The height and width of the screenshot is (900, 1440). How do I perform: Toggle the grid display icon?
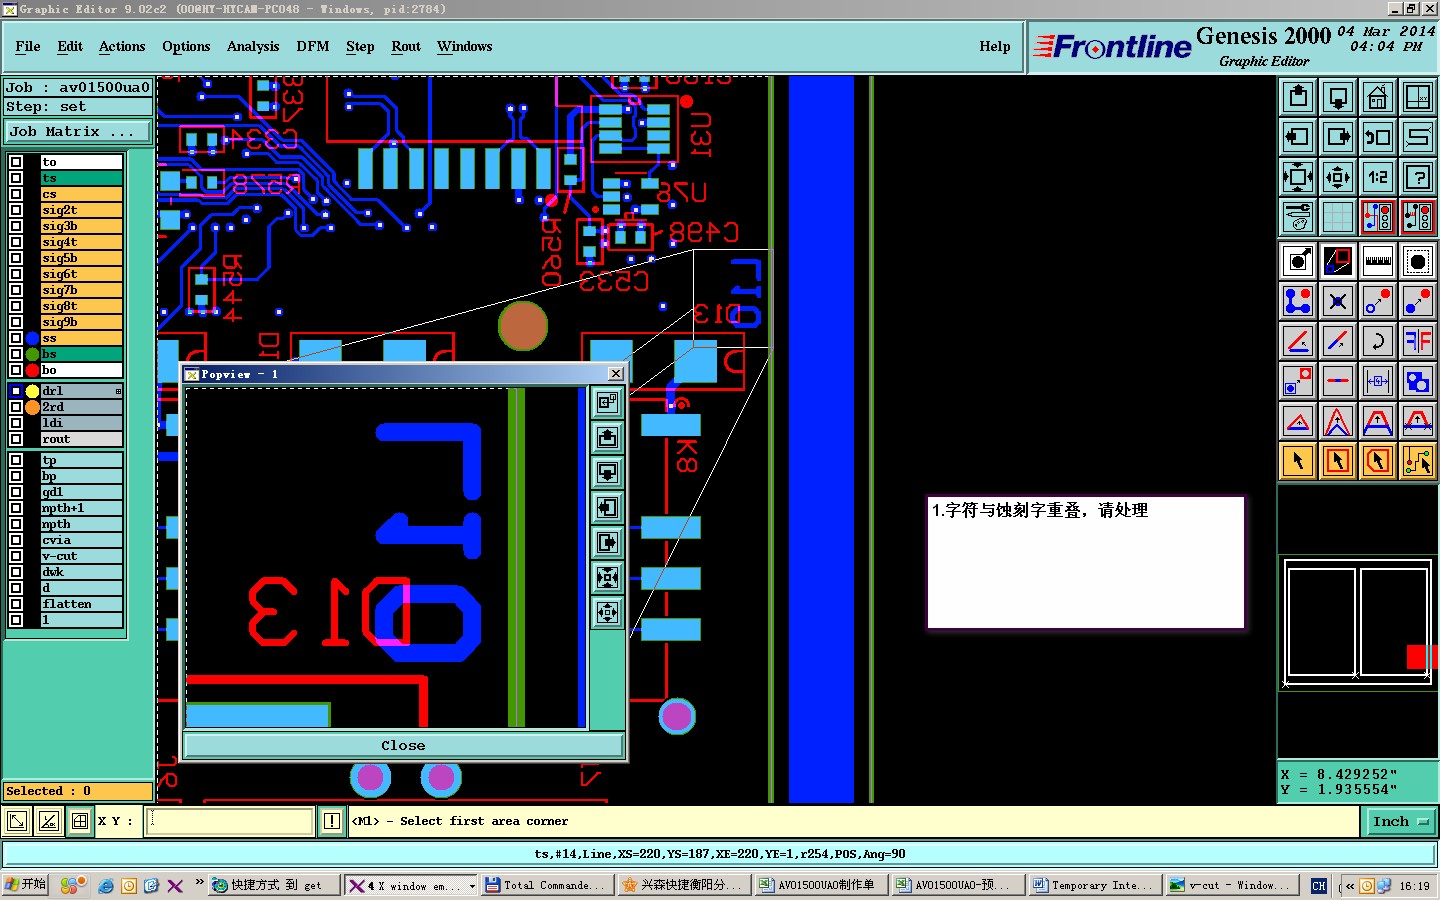(1338, 217)
